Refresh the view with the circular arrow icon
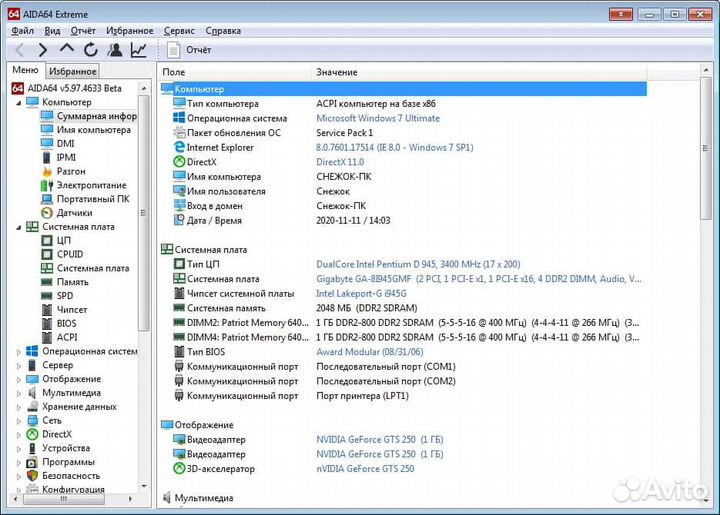 (90, 50)
